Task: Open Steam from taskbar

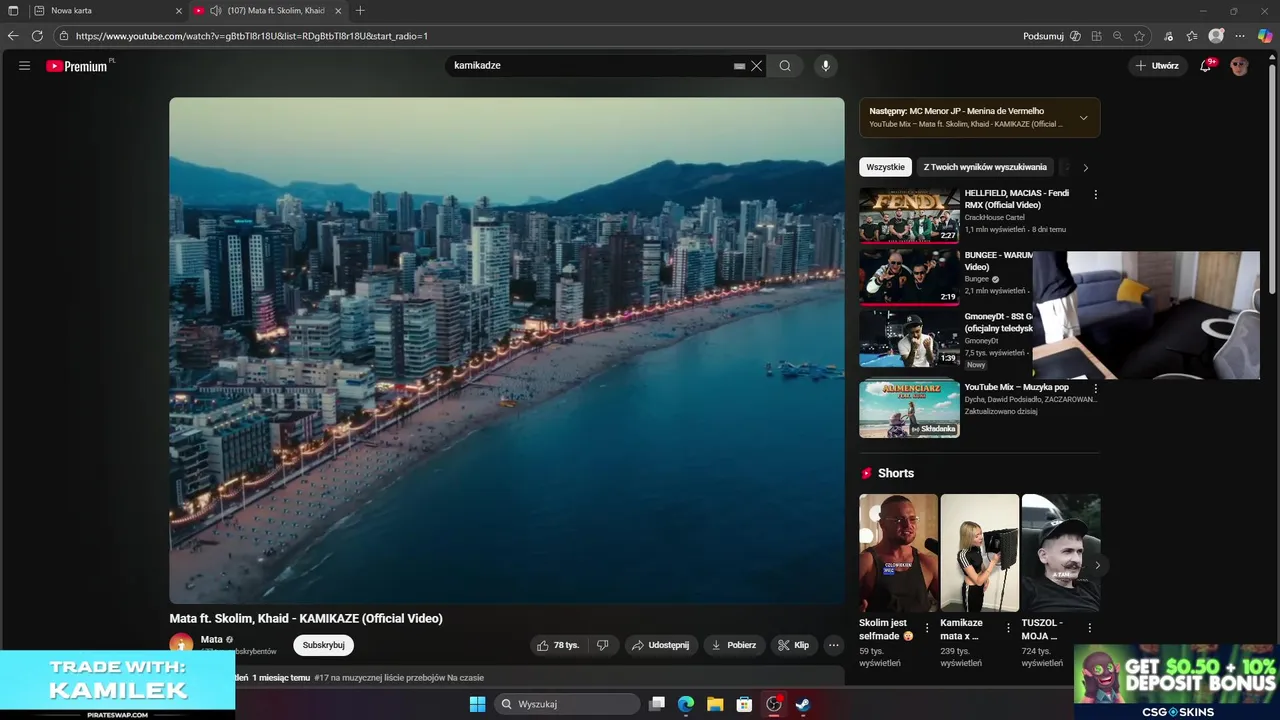Action: [x=802, y=704]
